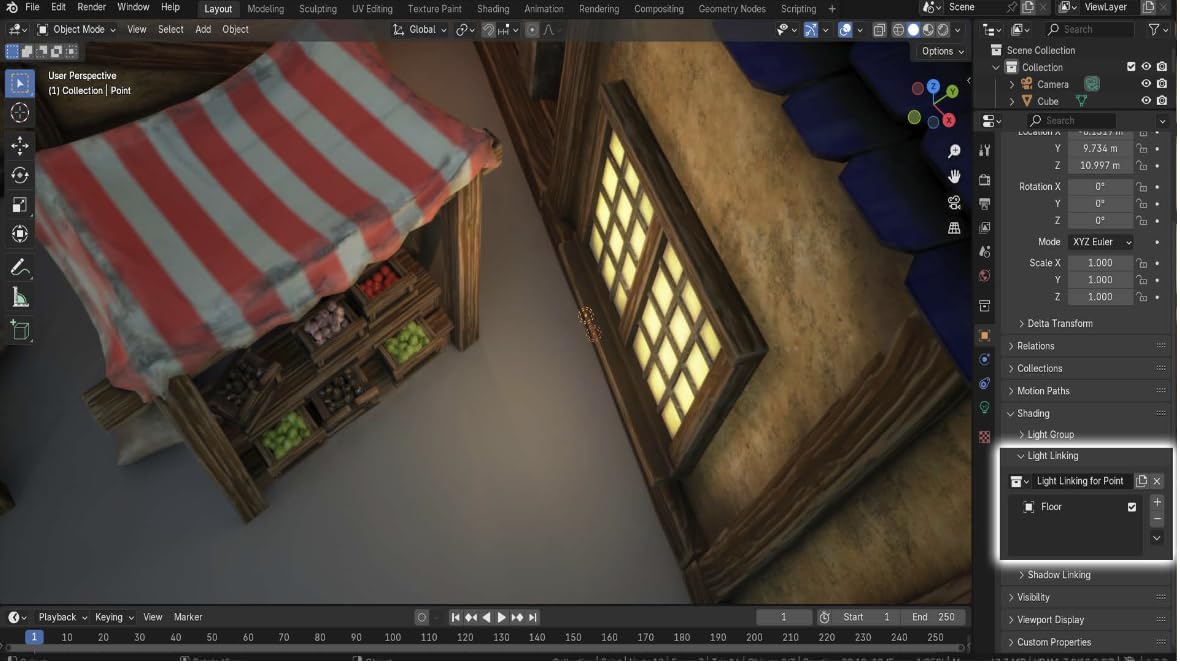Open the viewport Options dropdown
Viewport: 1180px width, 666px height.
click(x=944, y=51)
